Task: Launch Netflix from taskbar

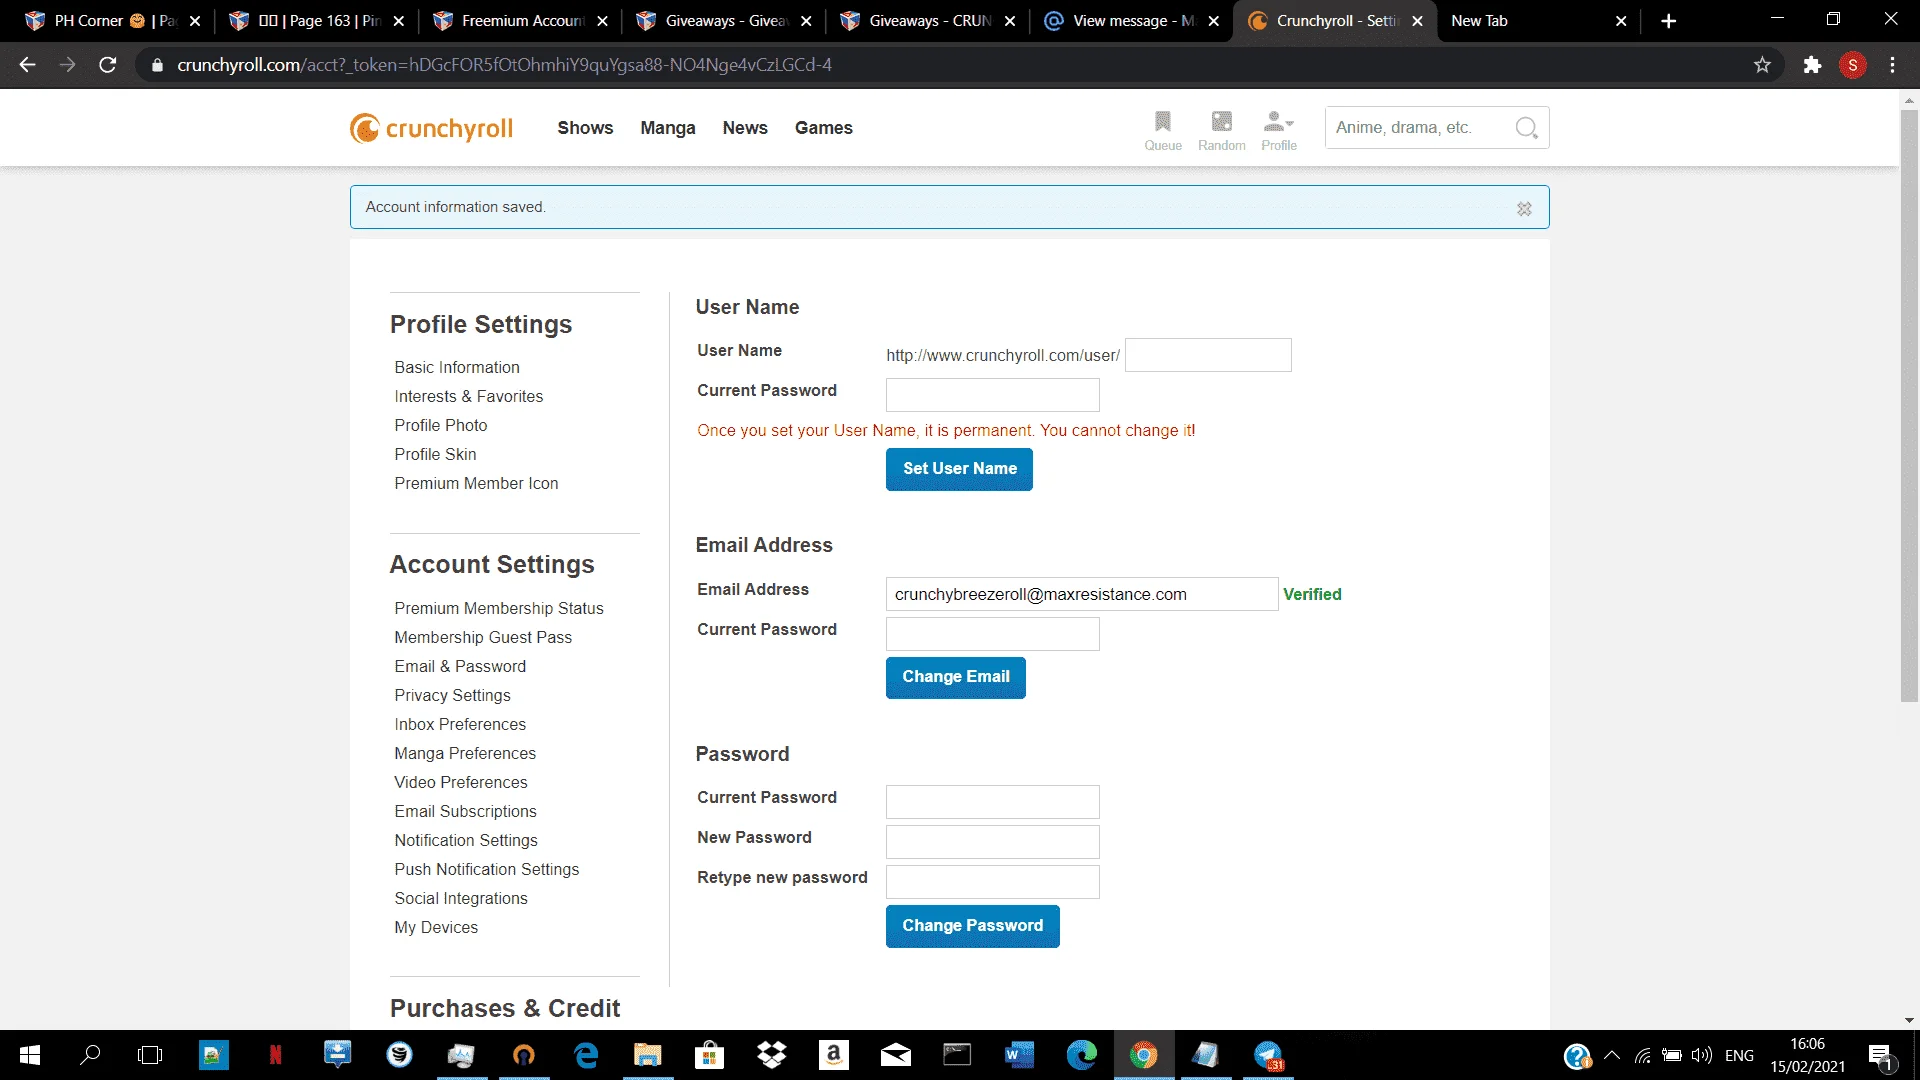Action: point(275,1055)
